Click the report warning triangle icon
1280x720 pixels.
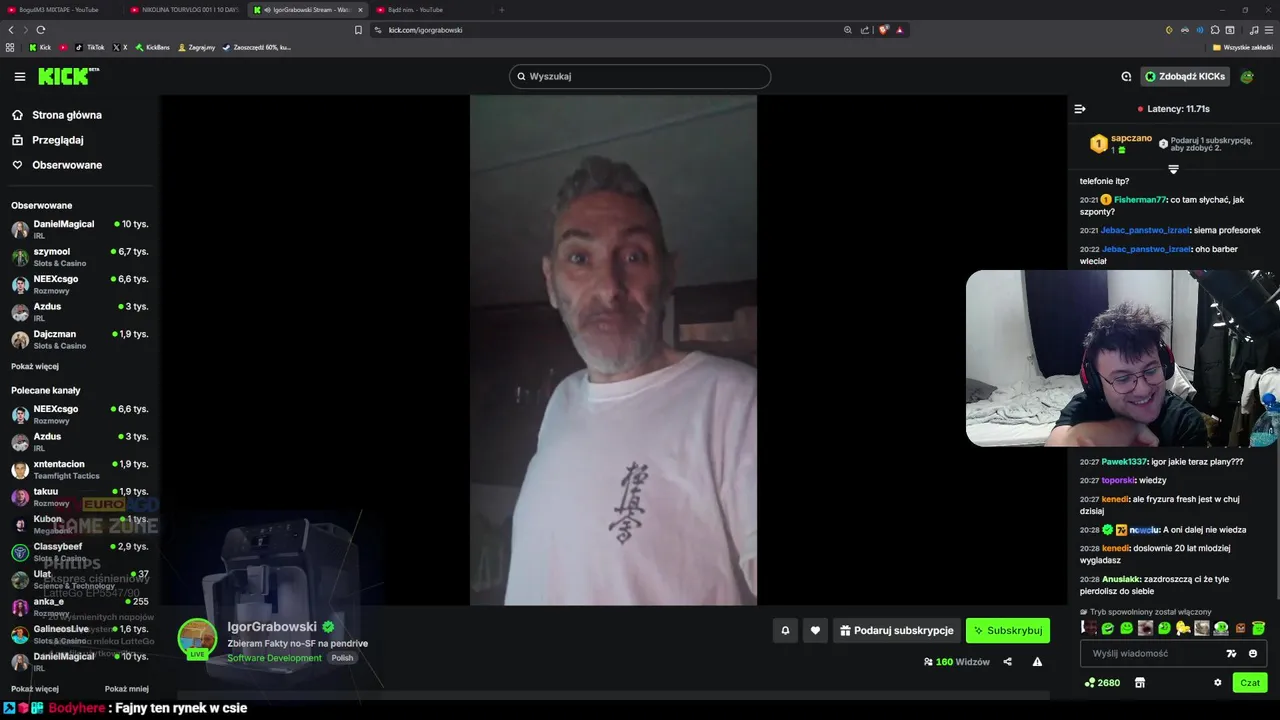click(x=1037, y=662)
